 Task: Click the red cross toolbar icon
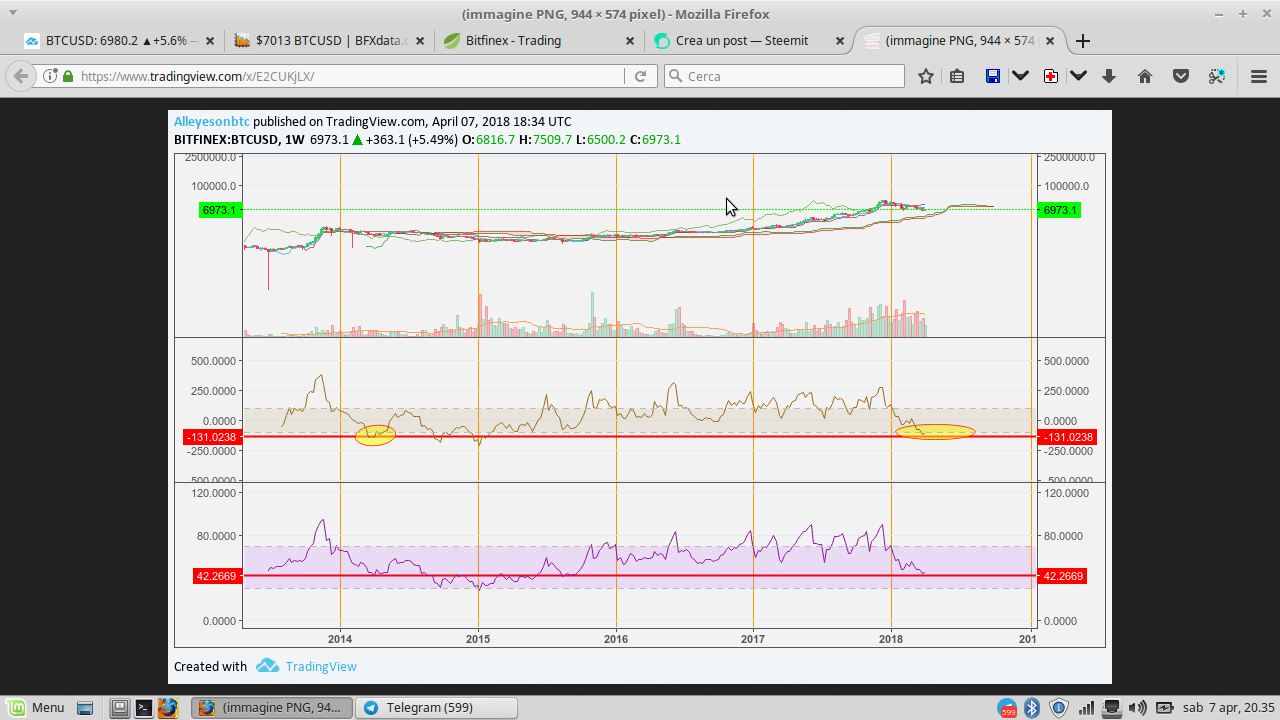1051,76
